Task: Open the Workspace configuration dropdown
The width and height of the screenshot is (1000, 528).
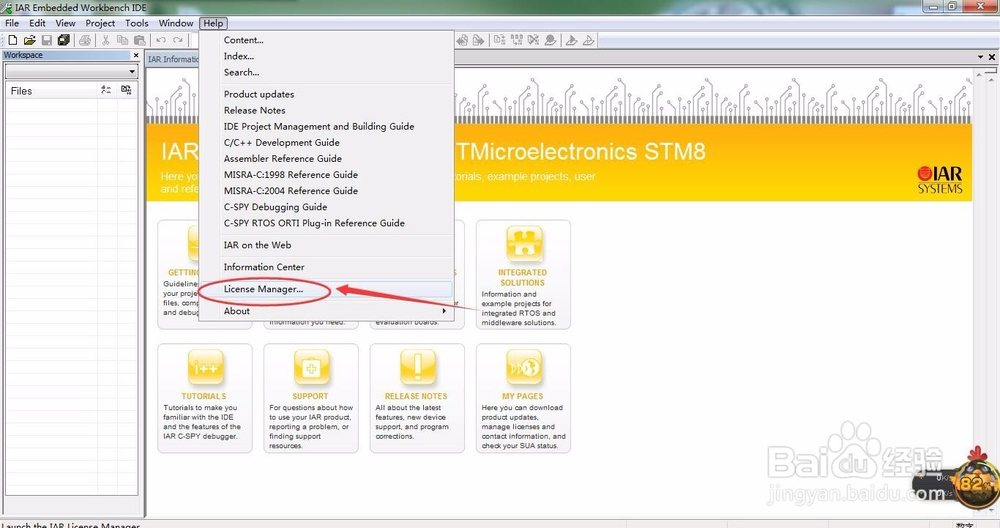Action: [x=71, y=71]
